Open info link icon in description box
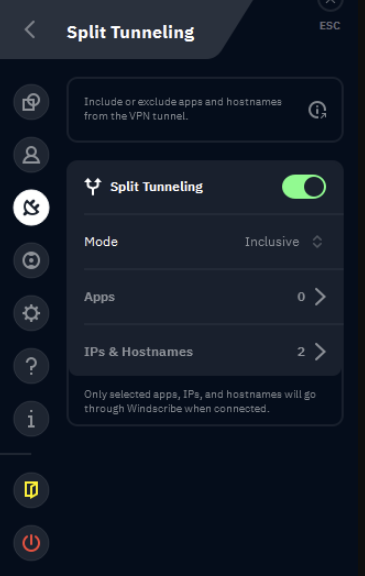Screen dimensions: 365x576 click(x=317, y=110)
